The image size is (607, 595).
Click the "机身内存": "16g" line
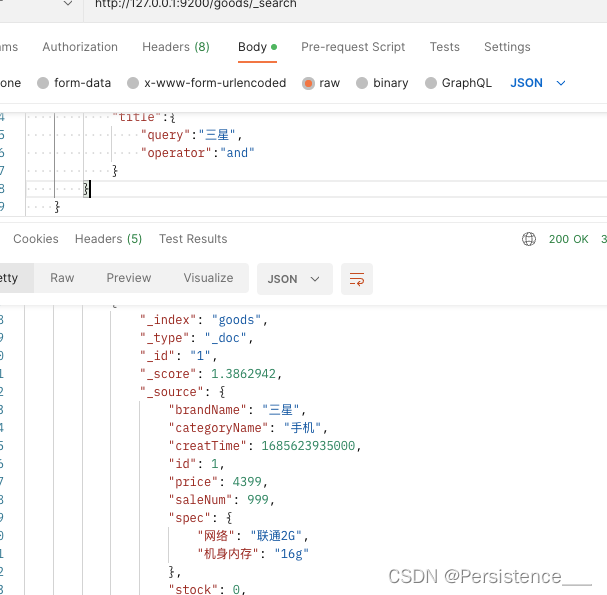(253, 554)
